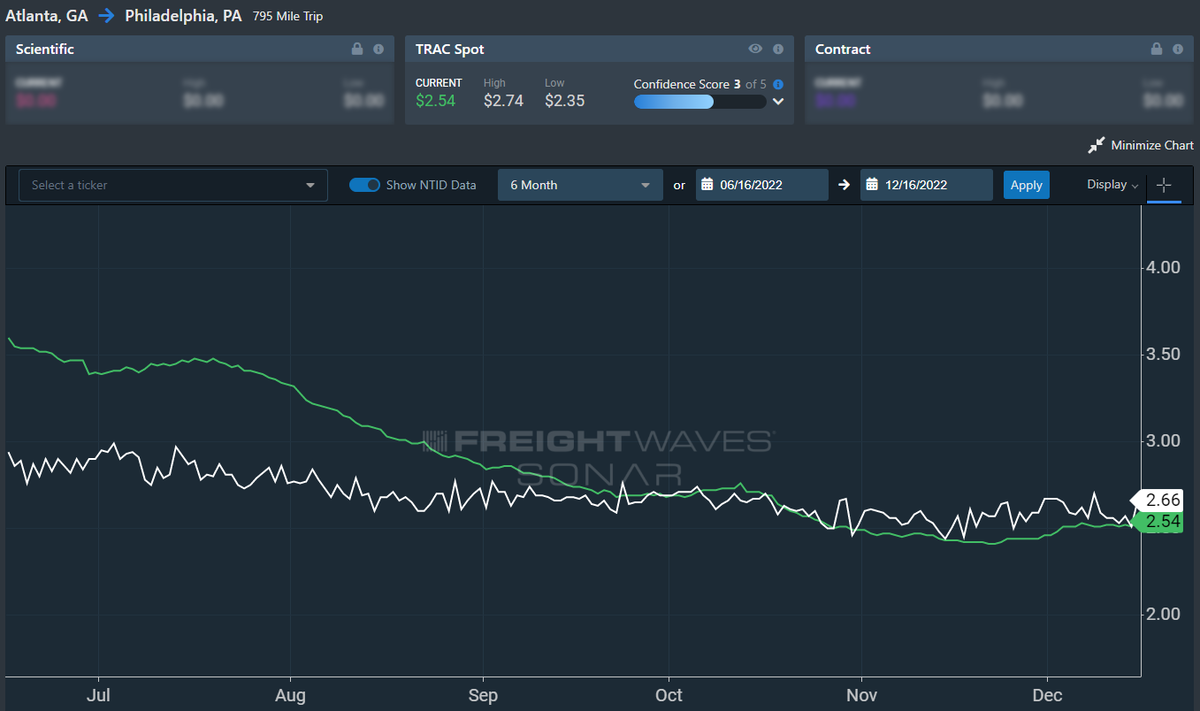
Task: Click the Jul label on the time axis
Action: (x=98, y=694)
